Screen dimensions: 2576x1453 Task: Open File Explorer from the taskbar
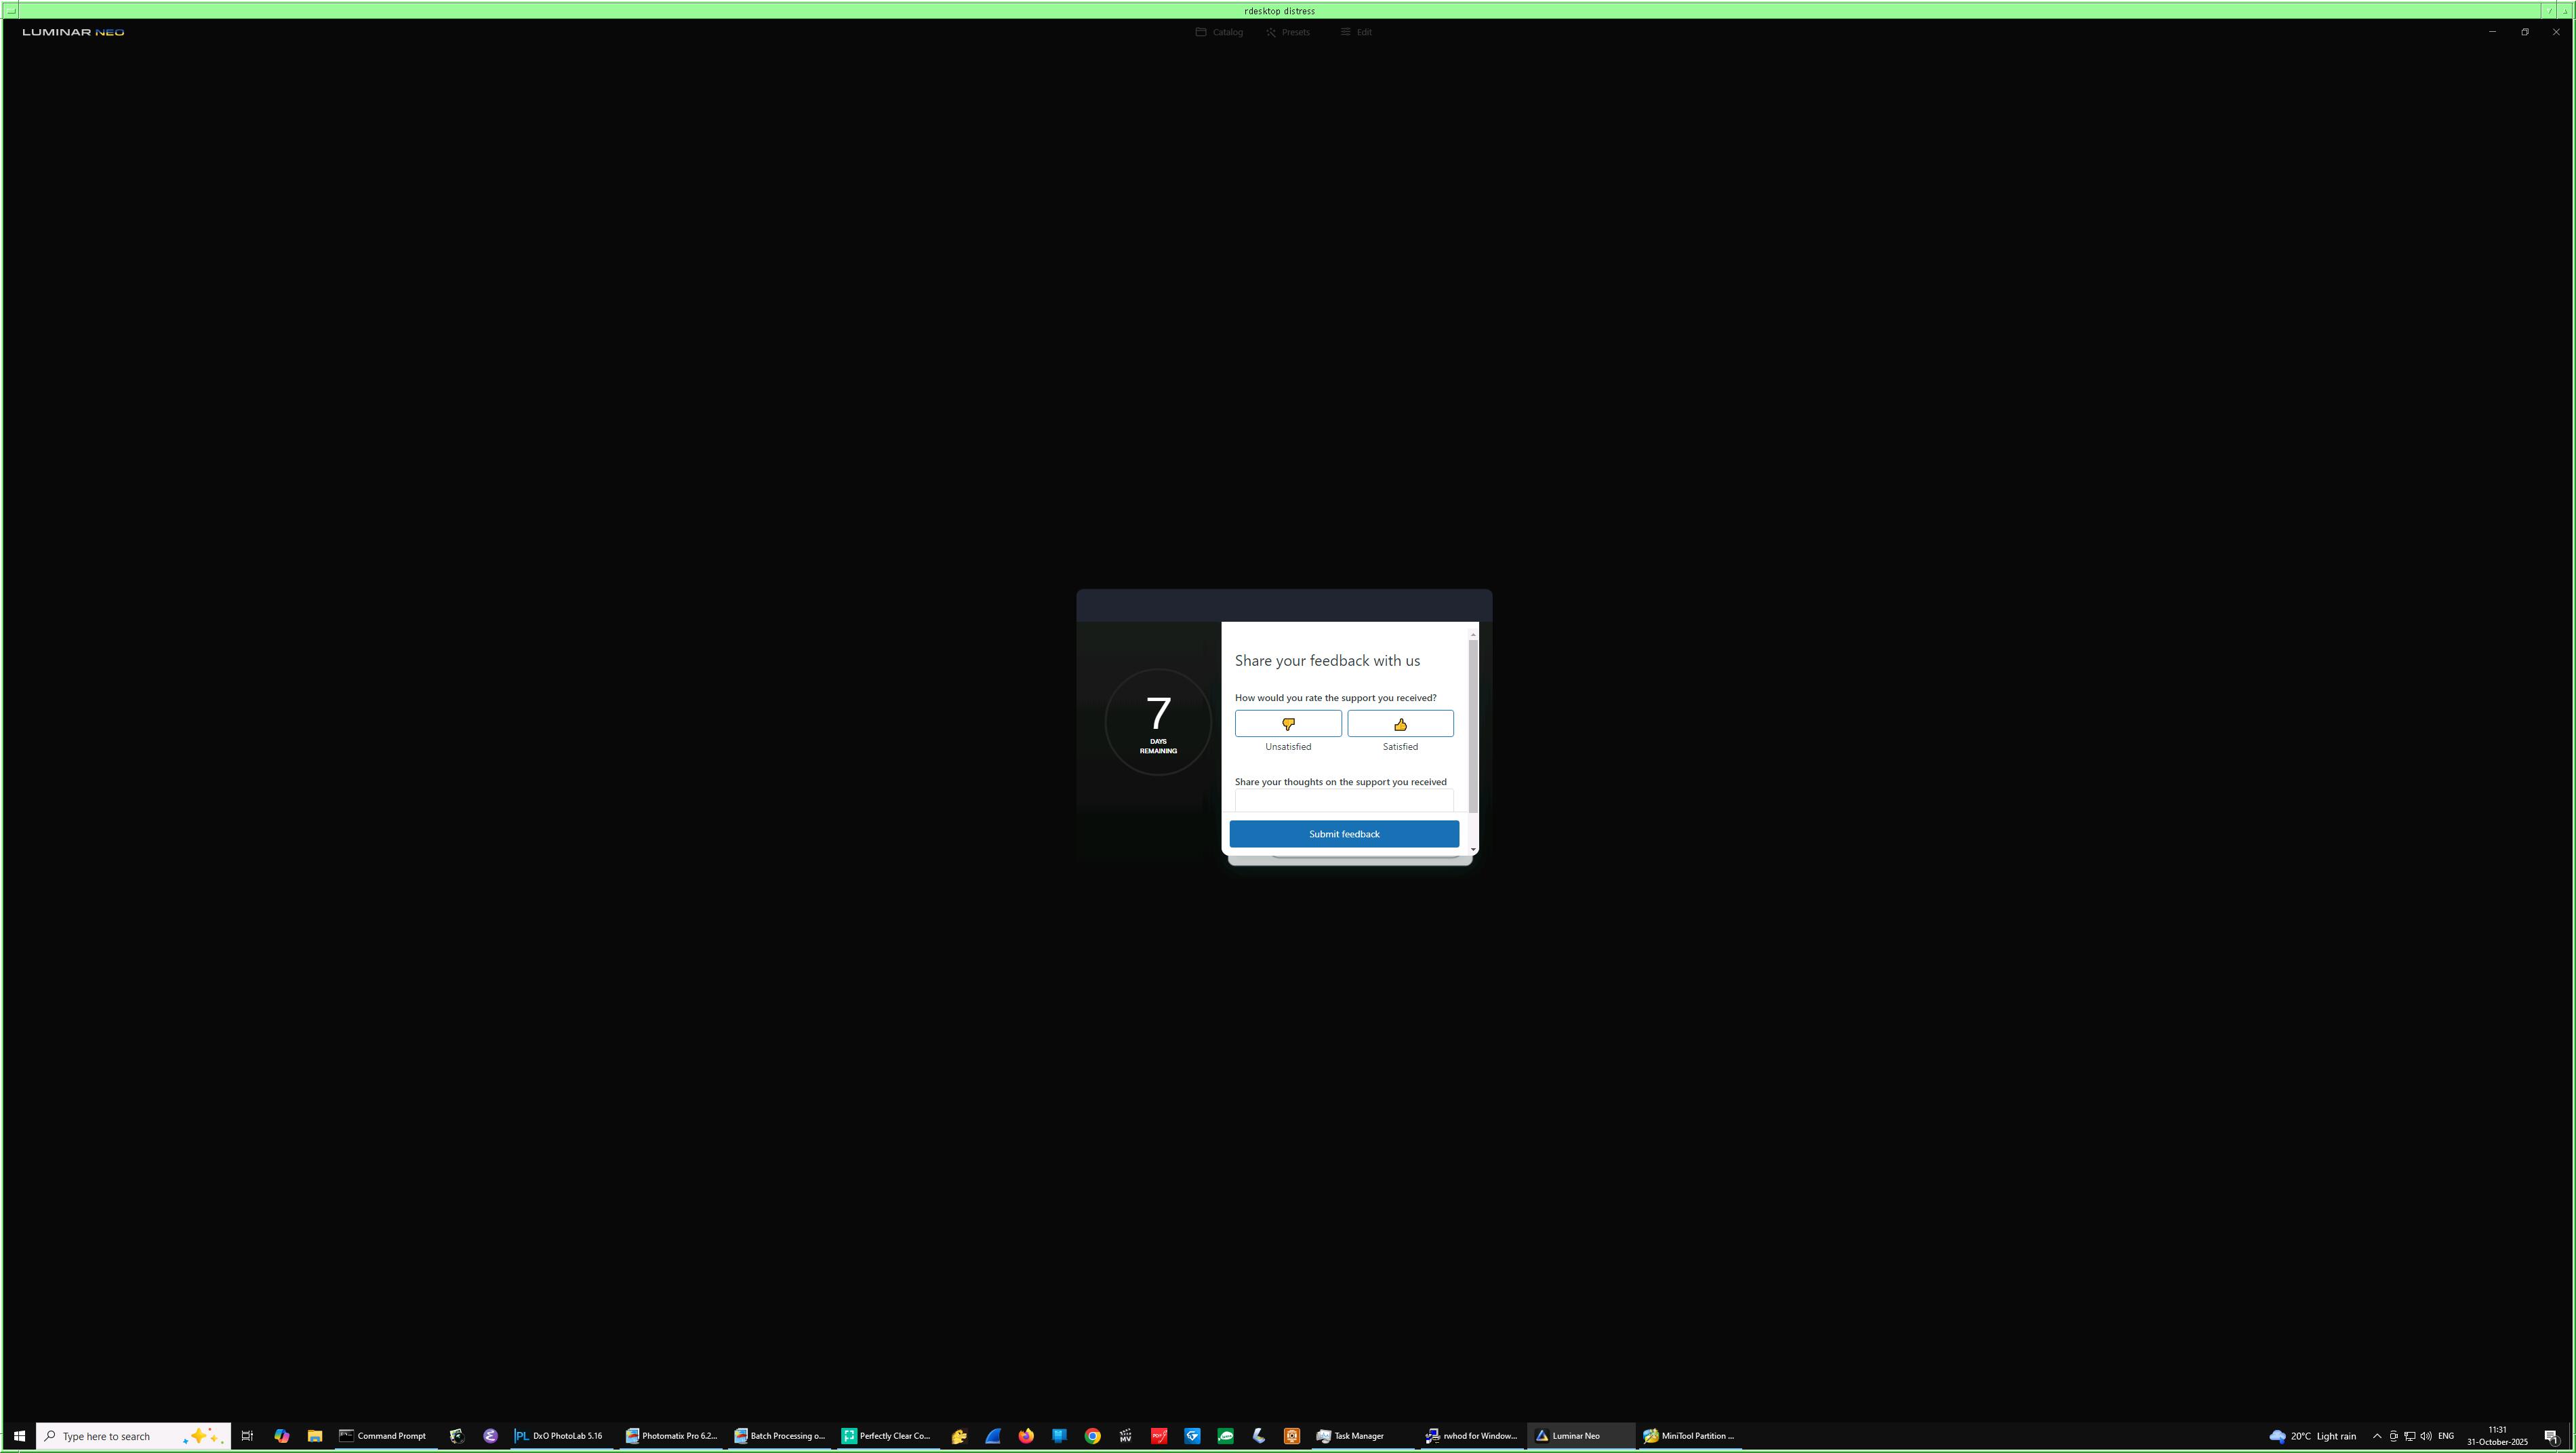(314, 1436)
